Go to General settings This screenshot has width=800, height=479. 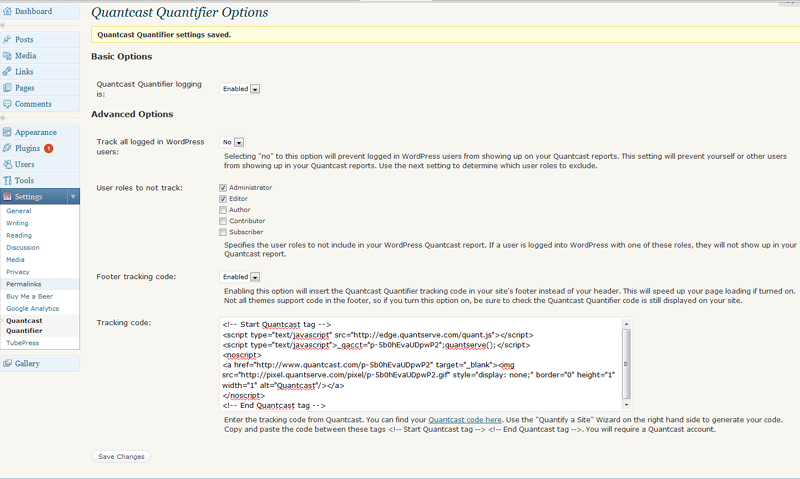[19, 211]
